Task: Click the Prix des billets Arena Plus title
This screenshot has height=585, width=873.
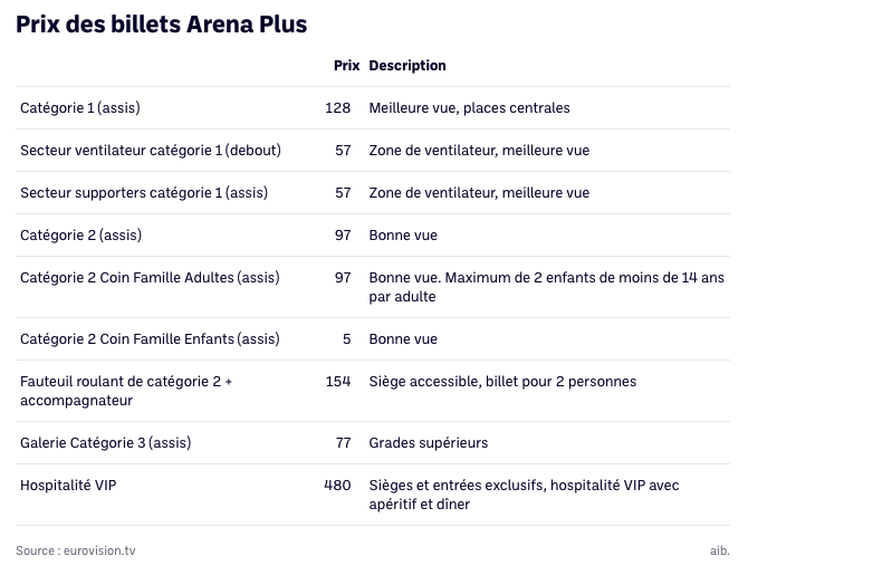Action: click(x=161, y=24)
